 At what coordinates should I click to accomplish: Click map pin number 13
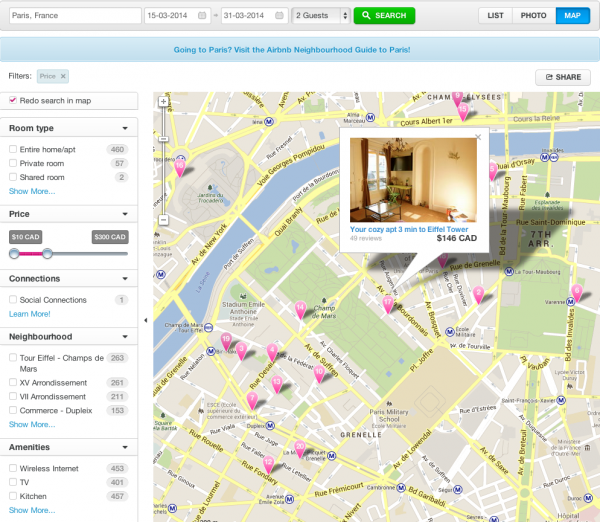point(277,384)
